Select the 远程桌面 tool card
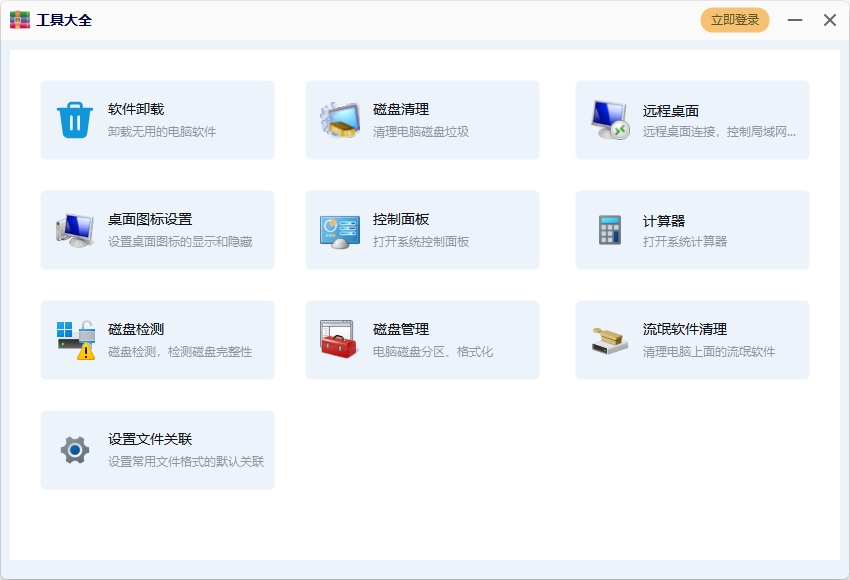The image size is (850, 580). 690,118
